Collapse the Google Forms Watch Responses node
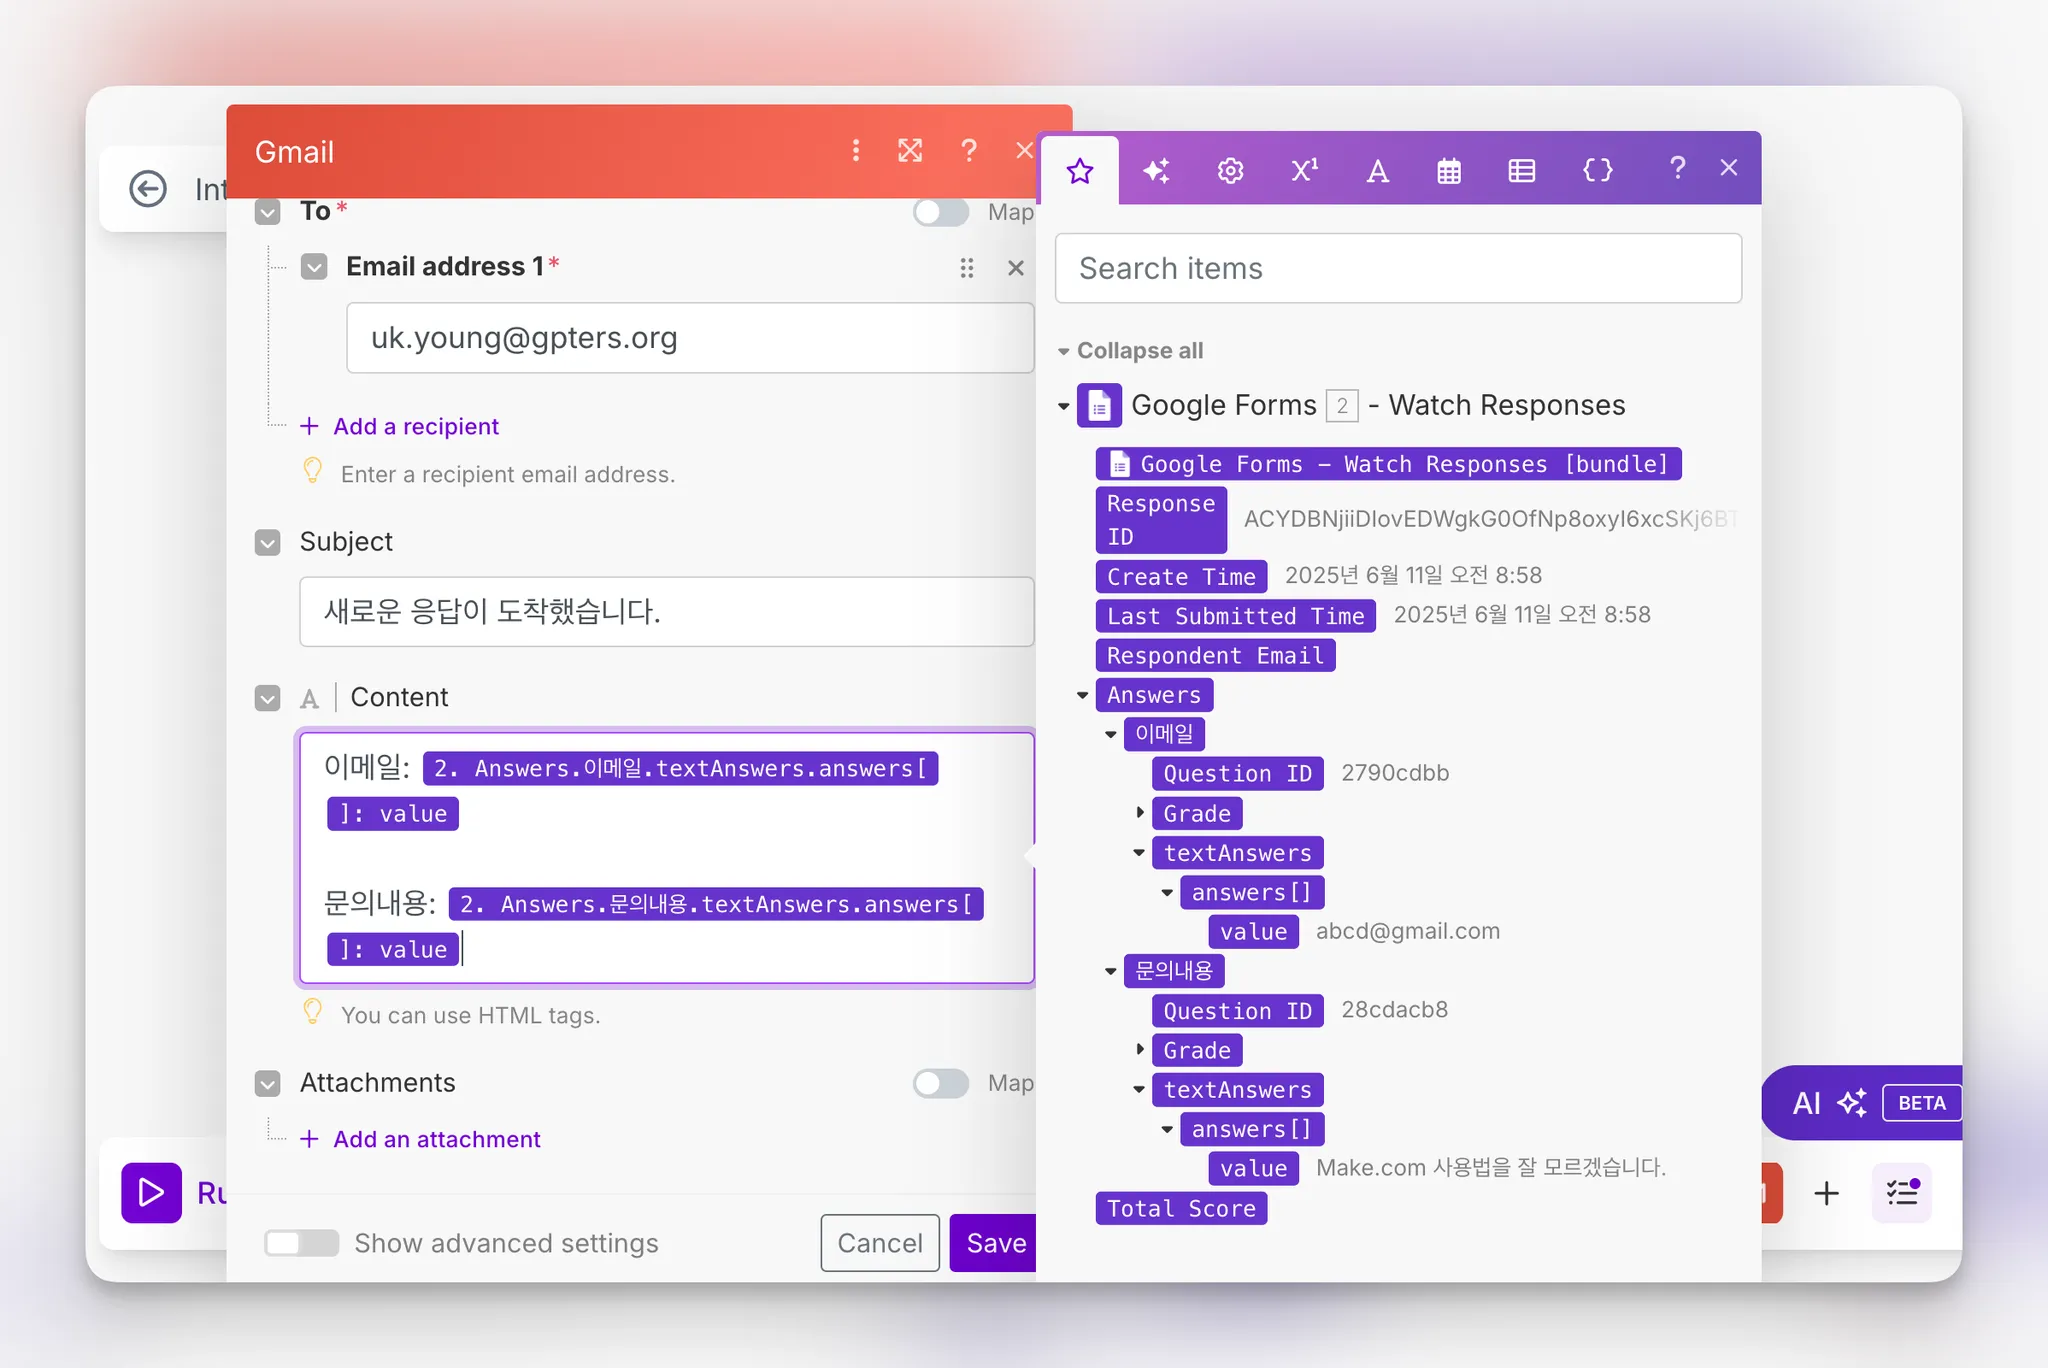The height and width of the screenshot is (1368, 2048). pos(1064,406)
